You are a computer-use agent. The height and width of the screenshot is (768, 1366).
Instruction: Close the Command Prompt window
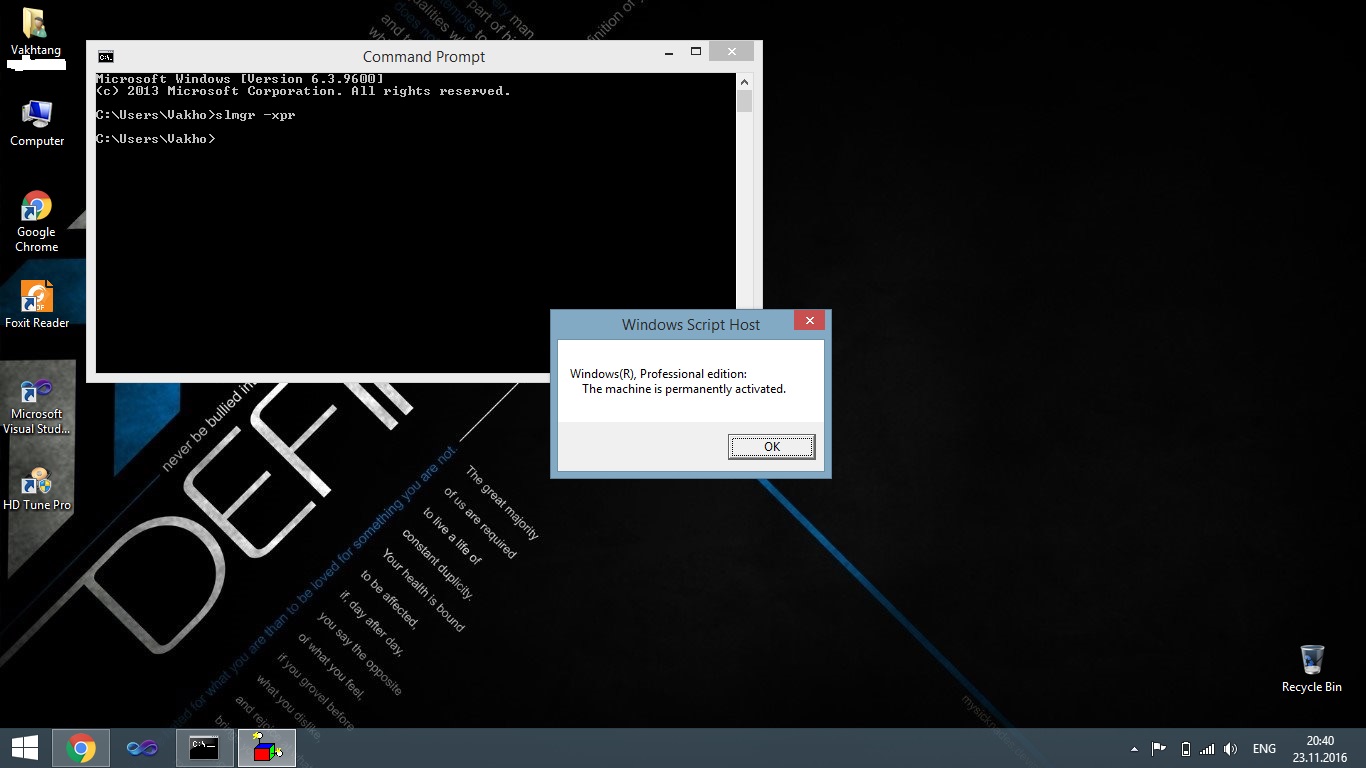tap(732, 51)
